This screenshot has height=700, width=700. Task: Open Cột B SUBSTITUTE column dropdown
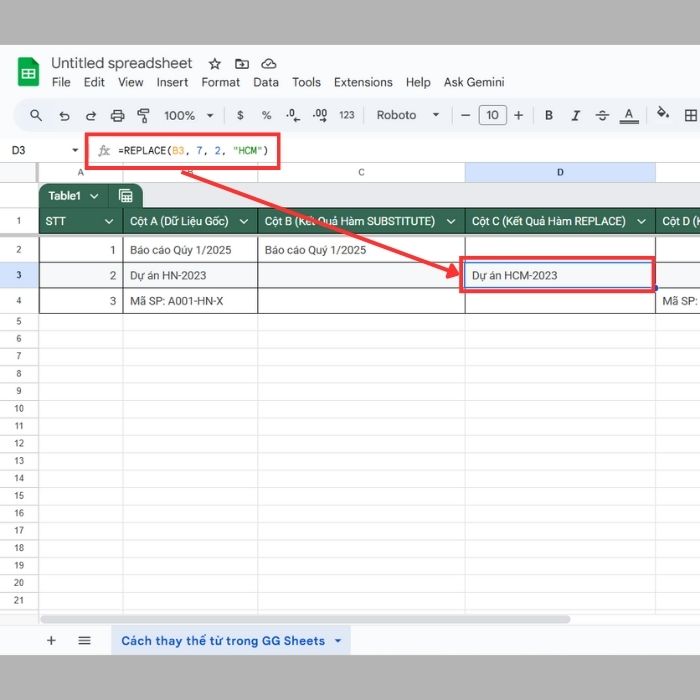click(x=451, y=221)
